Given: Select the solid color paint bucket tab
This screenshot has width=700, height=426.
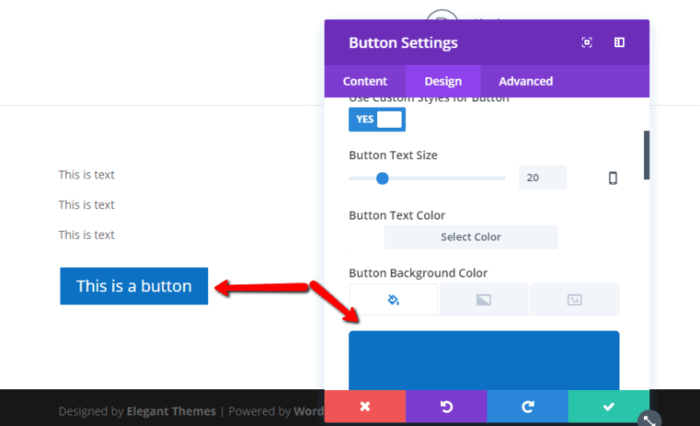Looking at the screenshot, I should coord(393,300).
